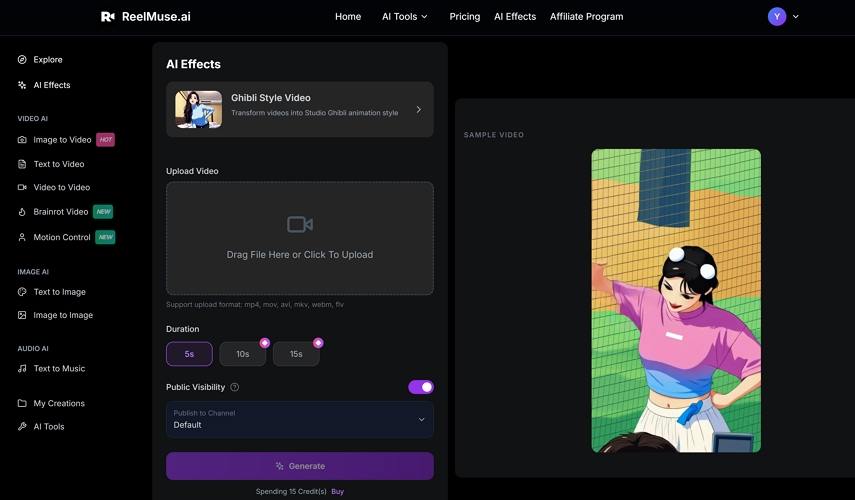The image size is (855, 500).
Task: Open the Publish to Channel dropdown
Action: pos(300,420)
